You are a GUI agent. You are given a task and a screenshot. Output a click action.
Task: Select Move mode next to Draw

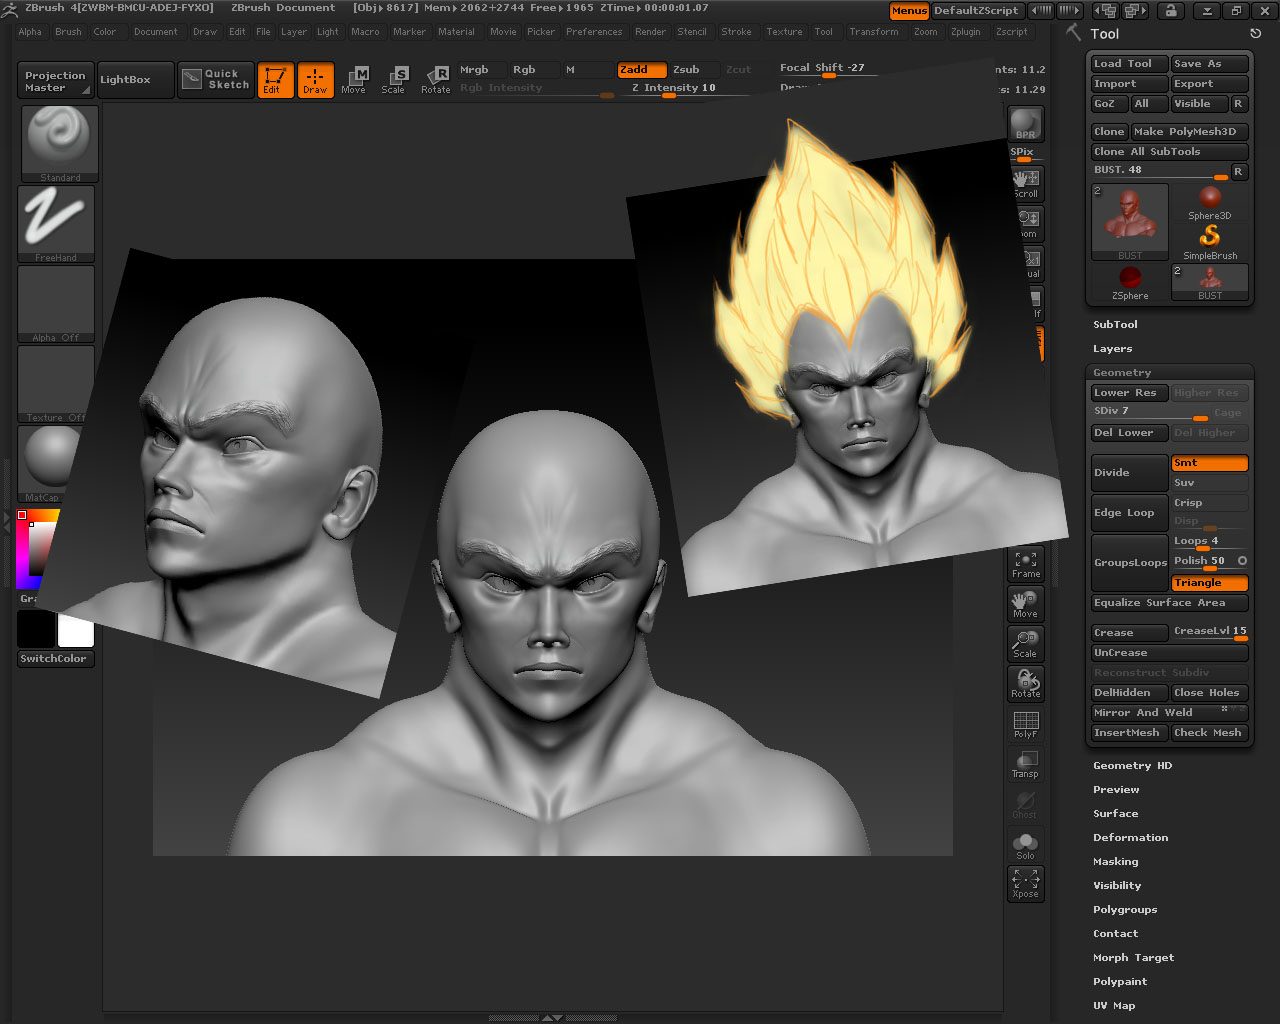point(353,80)
